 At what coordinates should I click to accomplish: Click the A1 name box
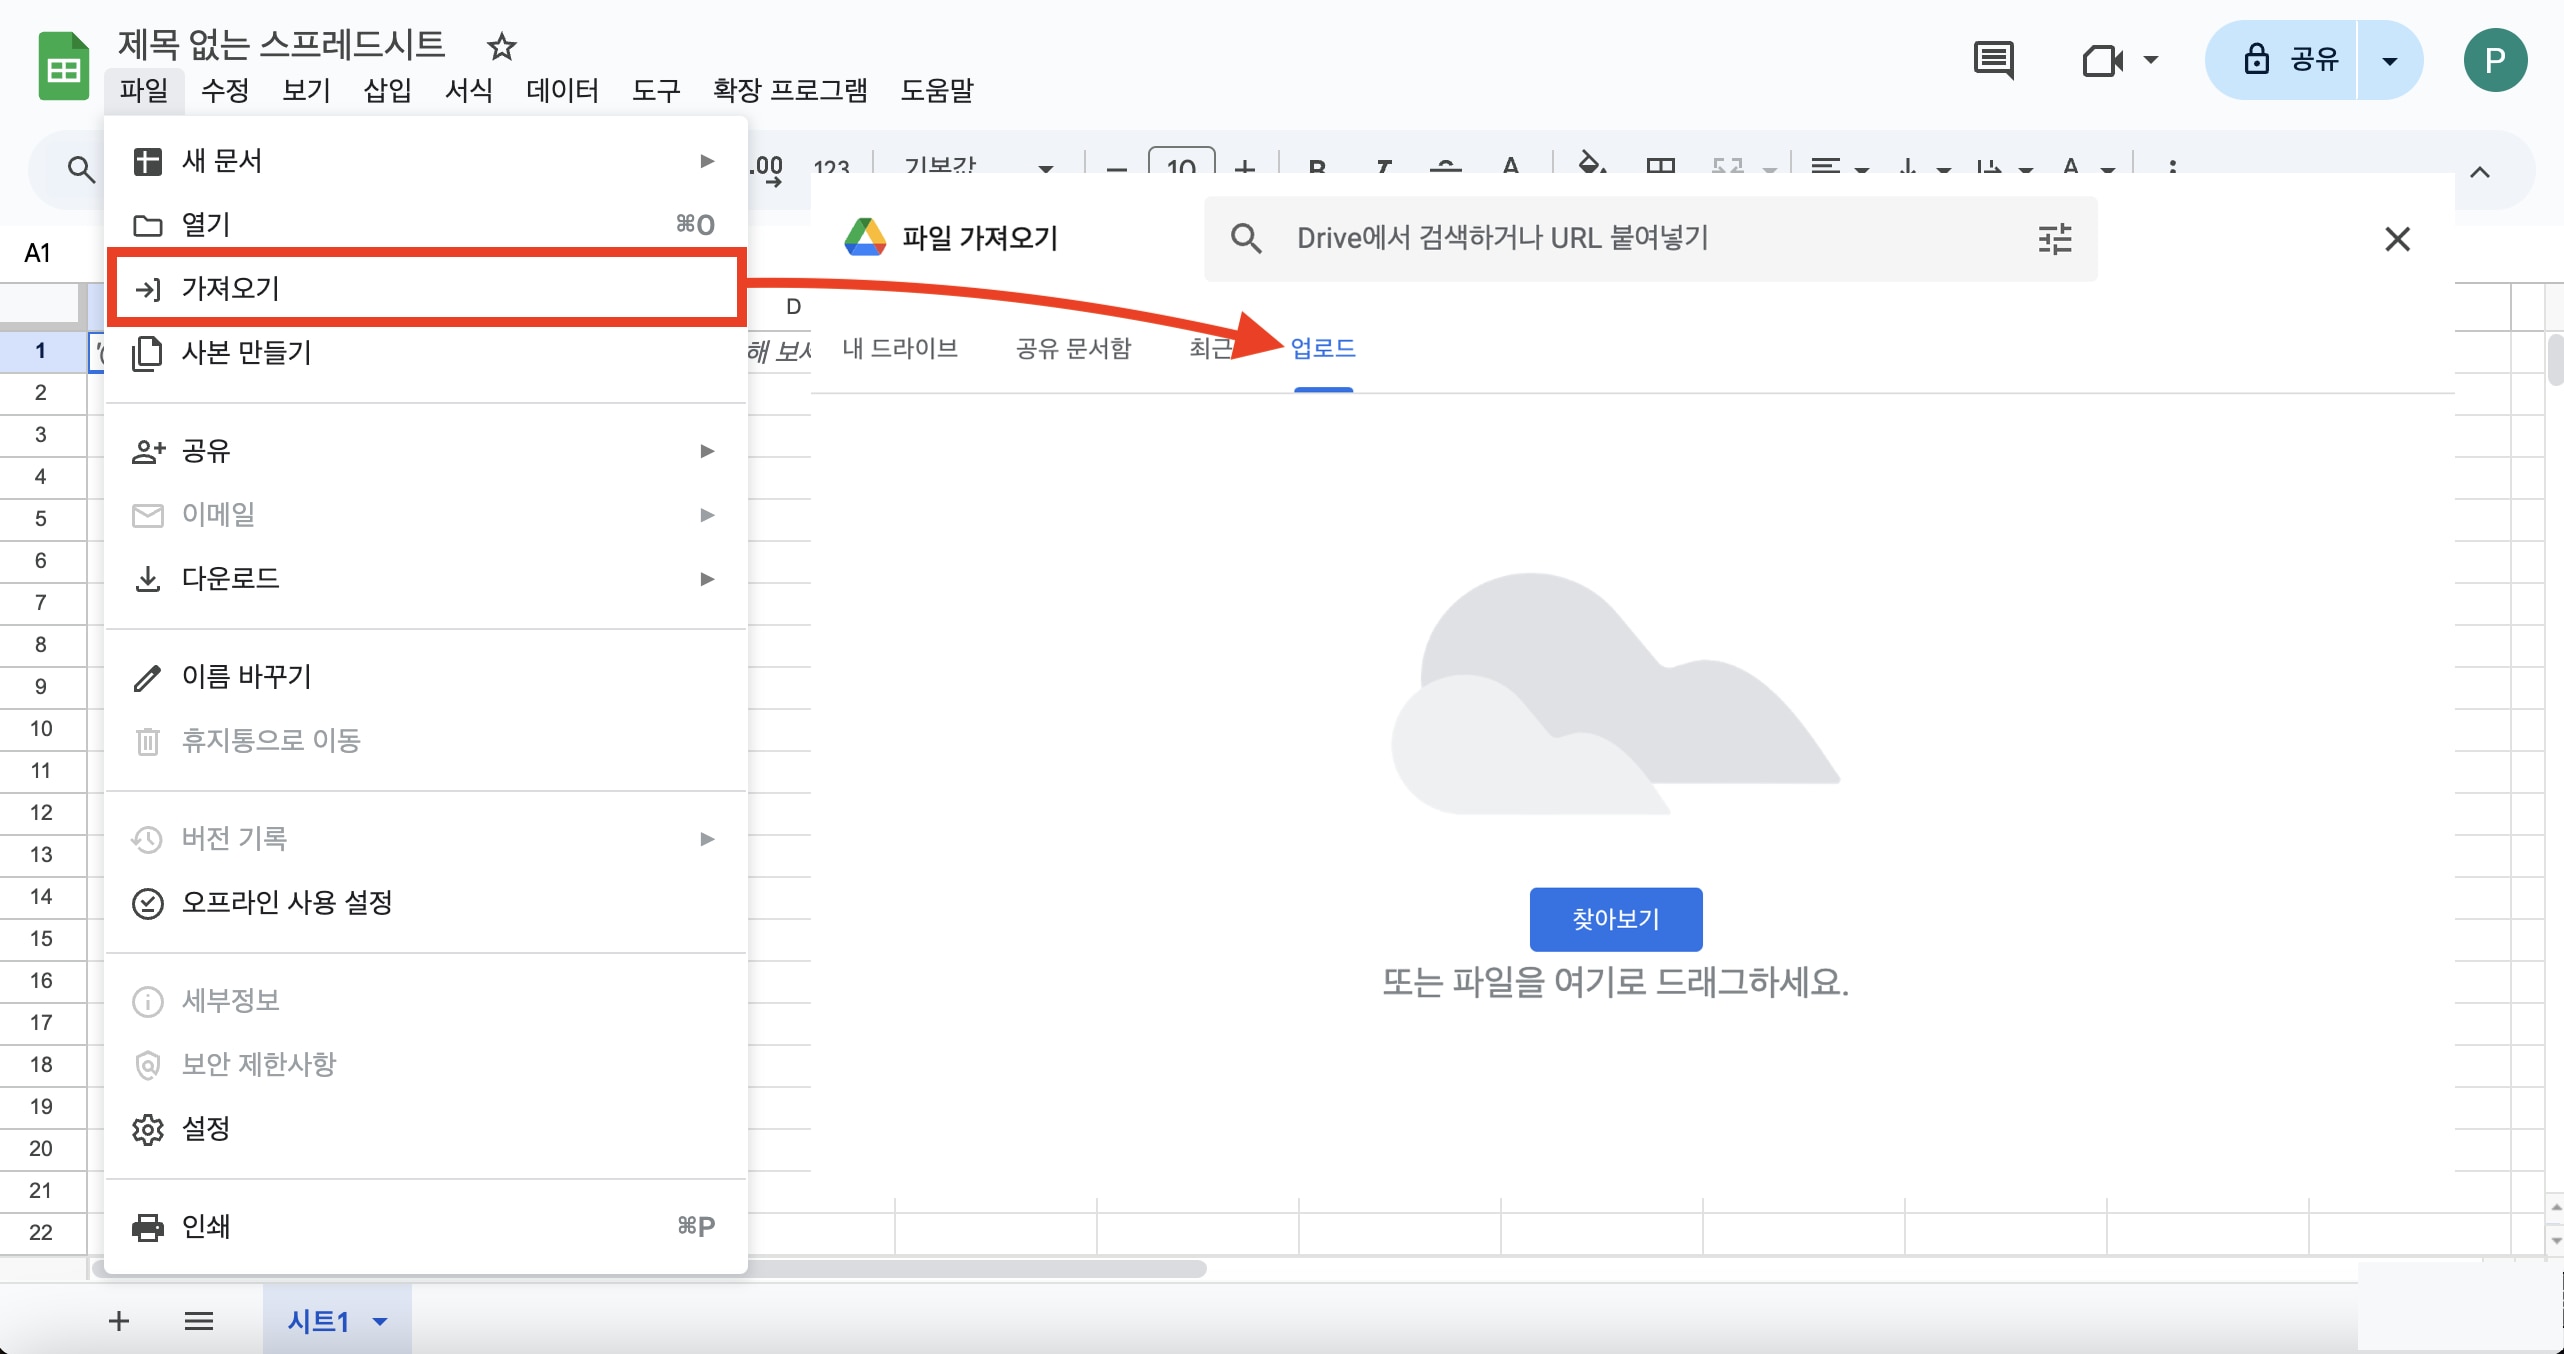point(38,253)
